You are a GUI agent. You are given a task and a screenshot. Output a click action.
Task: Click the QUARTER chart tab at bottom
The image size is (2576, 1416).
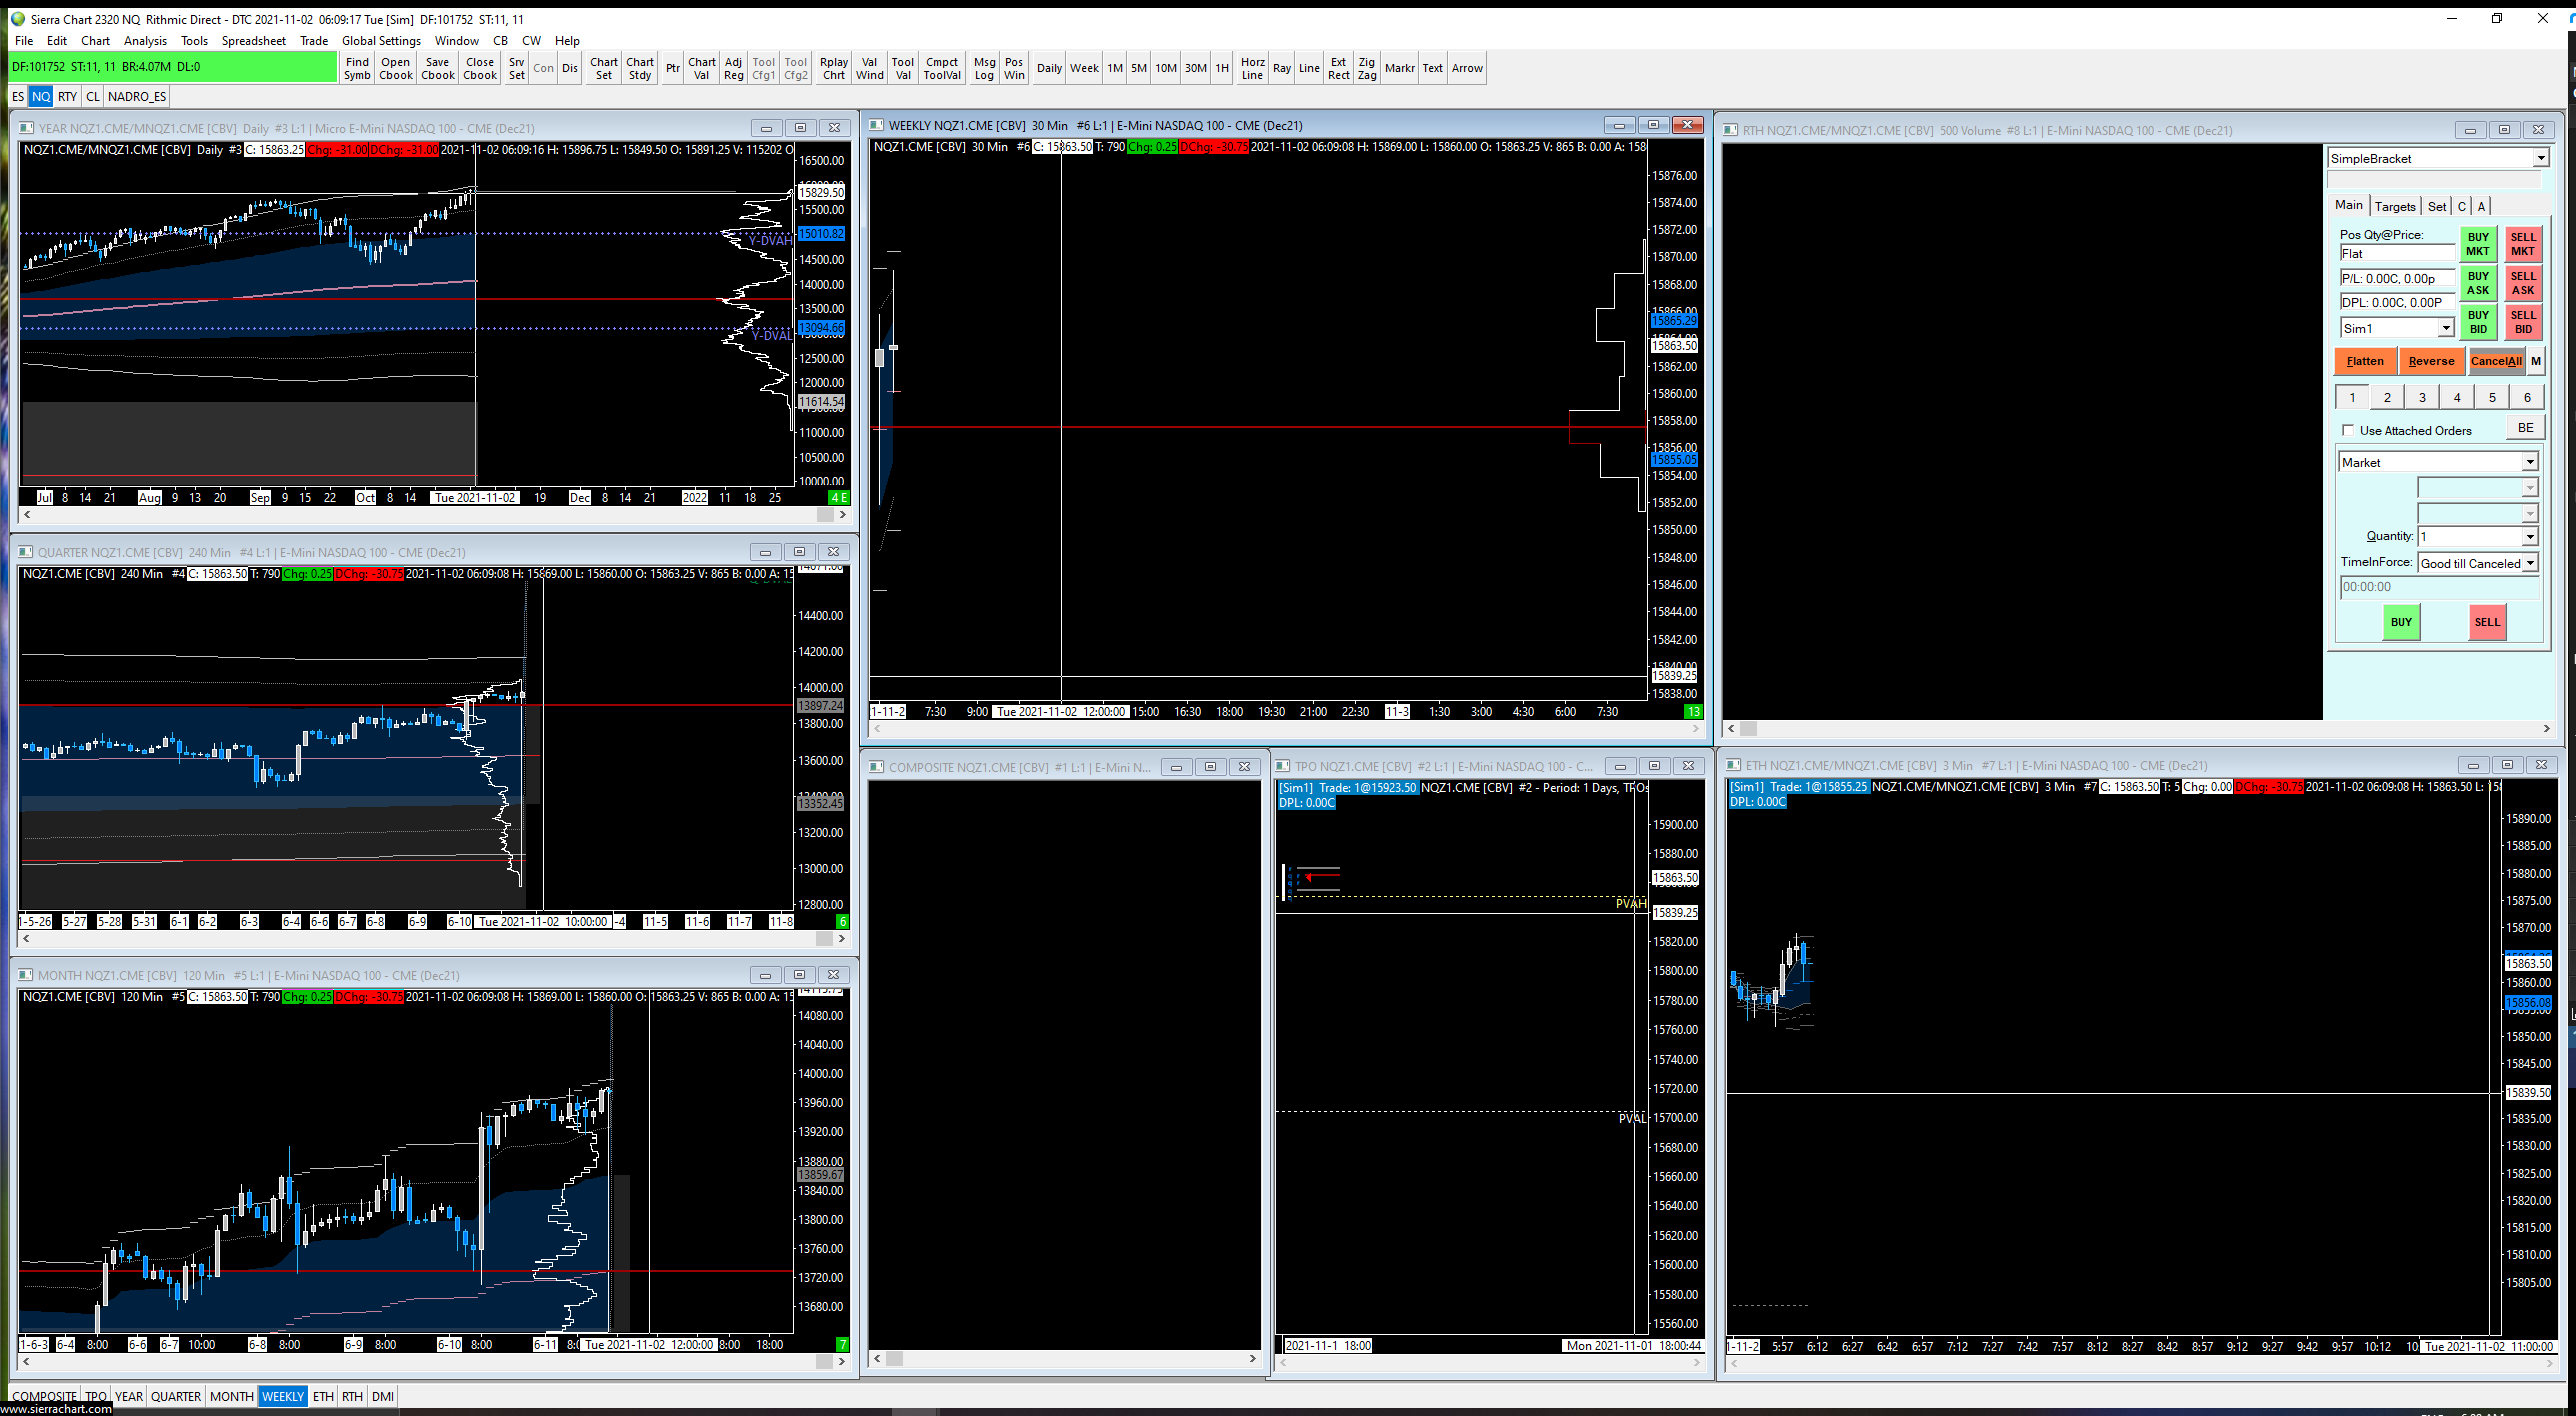click(176, 1396)
